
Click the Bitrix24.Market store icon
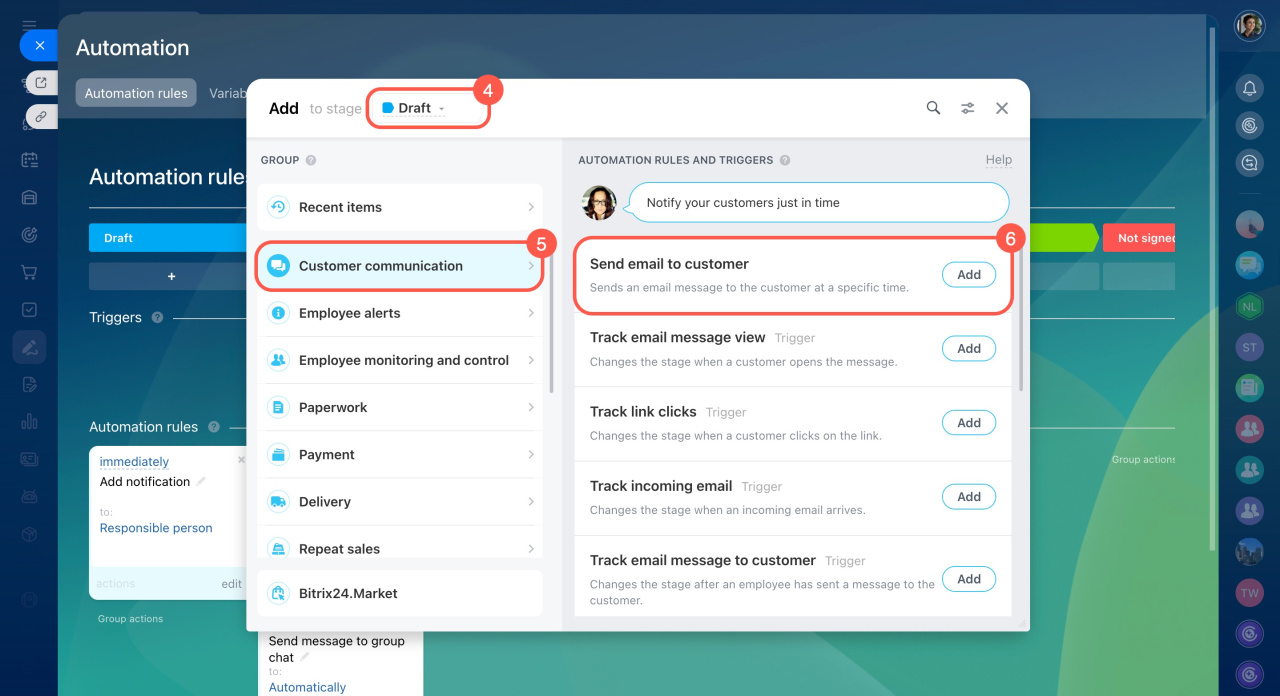coord(279,593)
